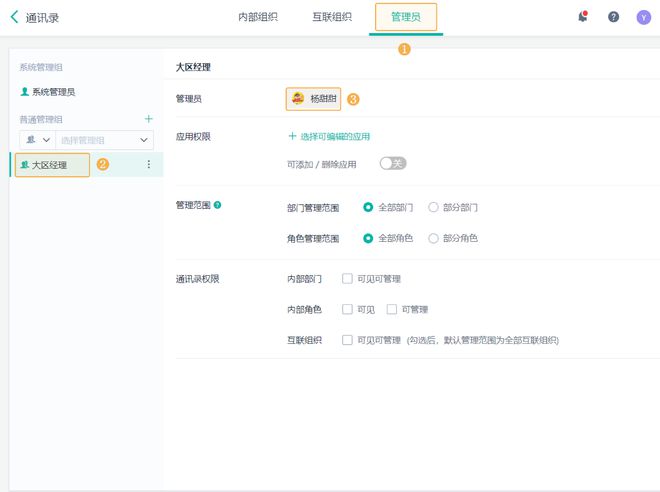The width and height of the screenshot is (660, 492).
Task: Check the 内部部门 可见可管理 checkbox
Action: click(347, 279)
